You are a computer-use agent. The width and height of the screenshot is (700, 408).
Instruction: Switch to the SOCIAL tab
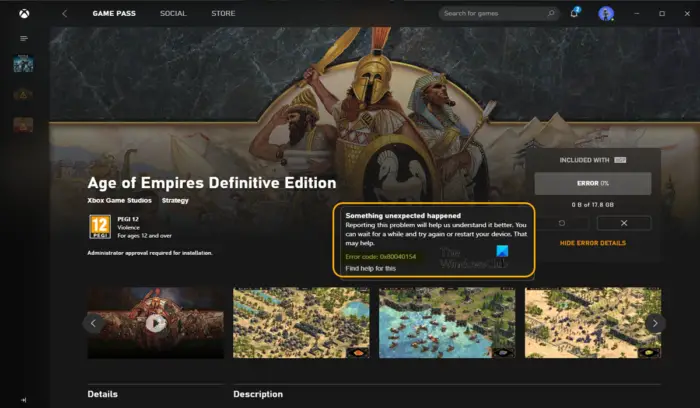(x=173, y=13)
